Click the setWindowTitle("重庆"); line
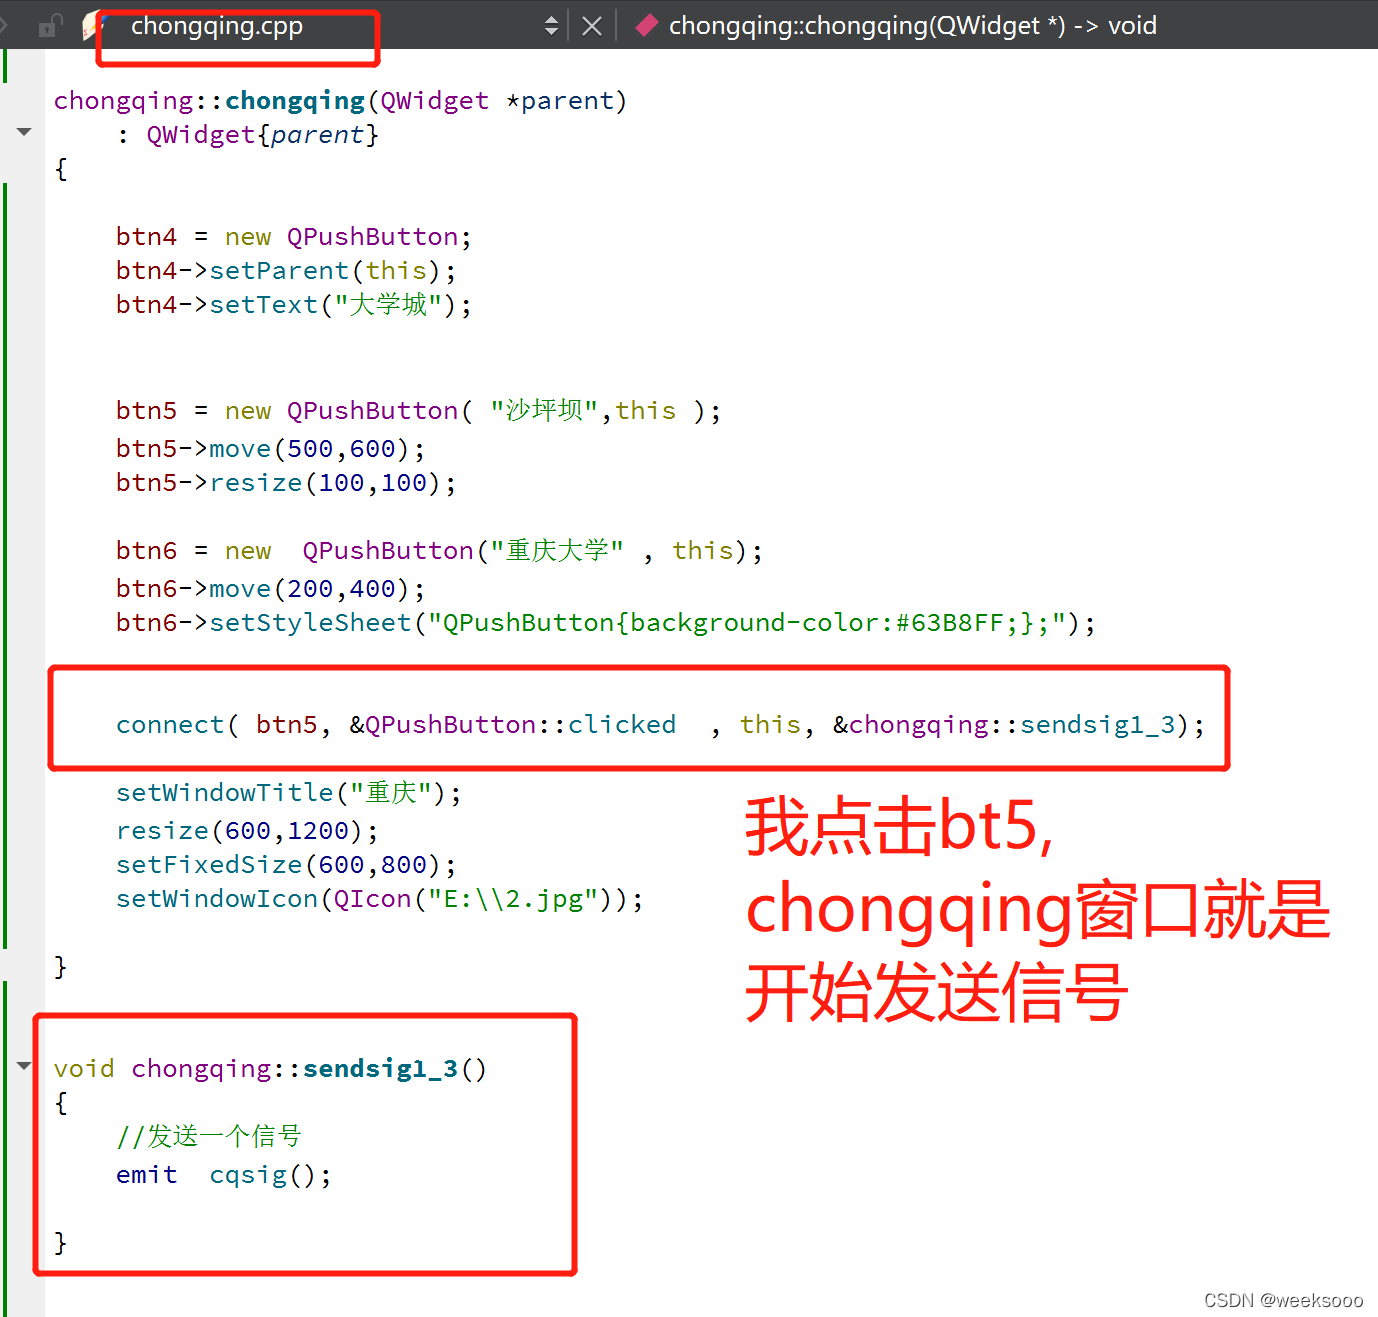1378x1317 pixels. click(289, 792)
